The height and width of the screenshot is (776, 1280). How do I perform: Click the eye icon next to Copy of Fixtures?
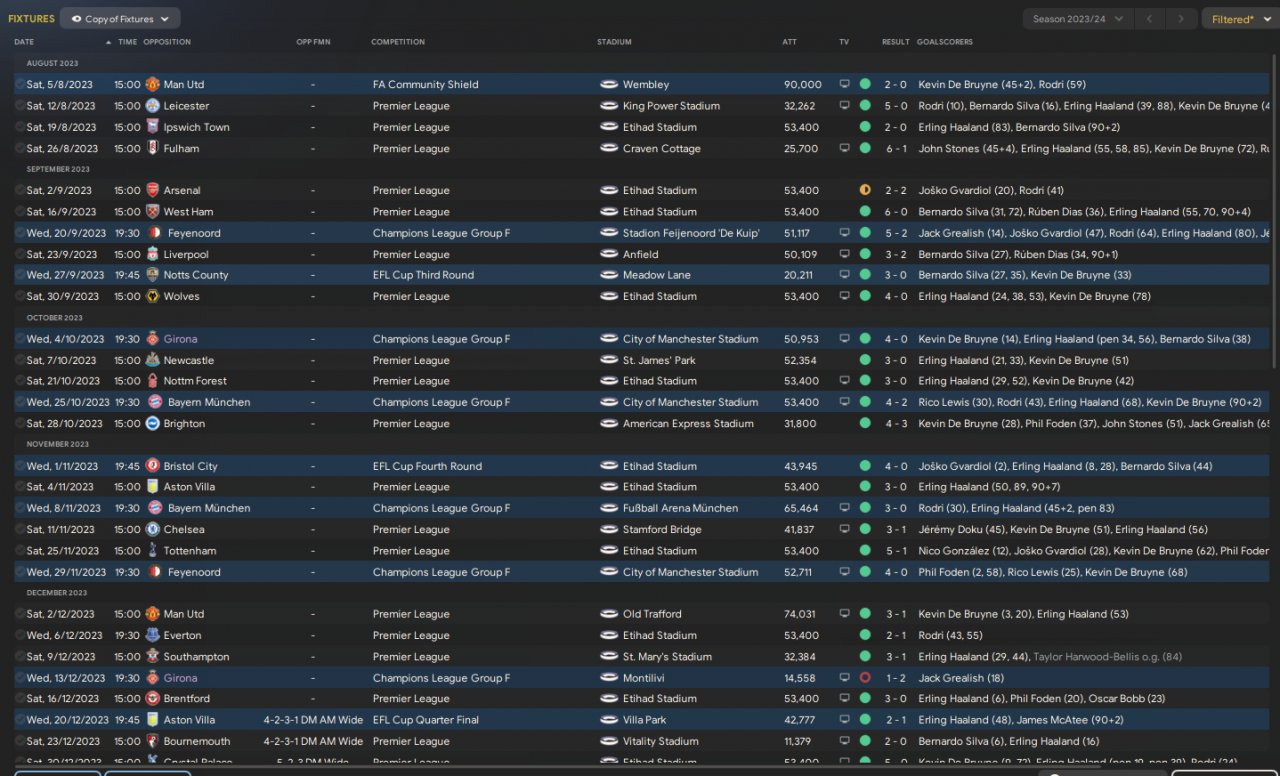[x=76, y=19]
